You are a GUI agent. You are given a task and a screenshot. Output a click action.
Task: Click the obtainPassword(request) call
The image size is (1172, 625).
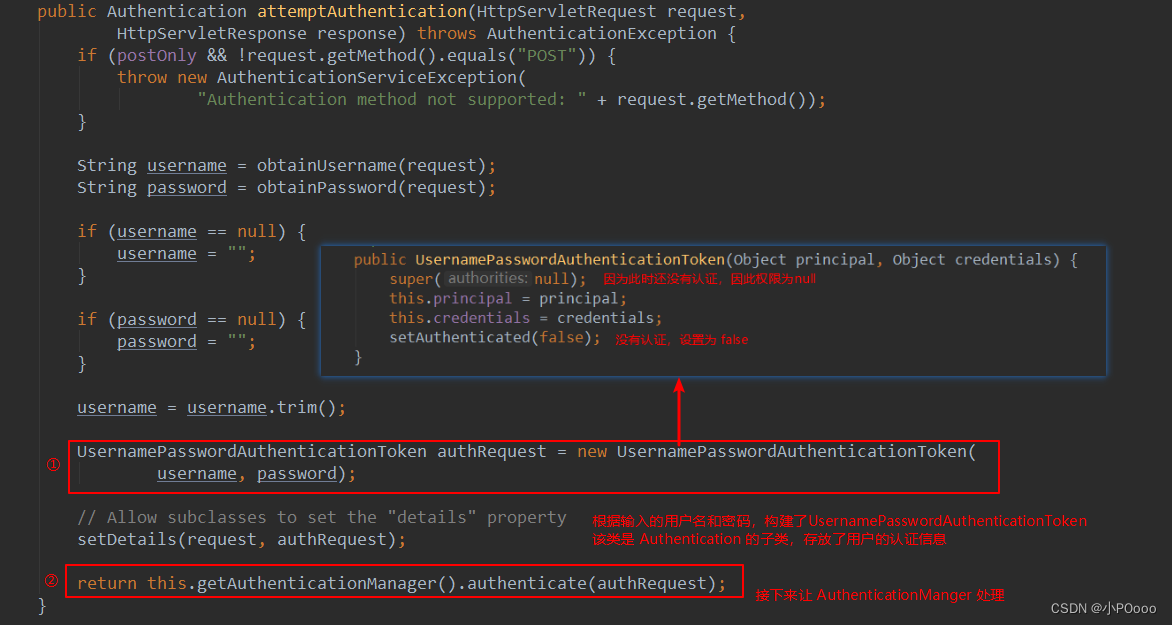371,188
